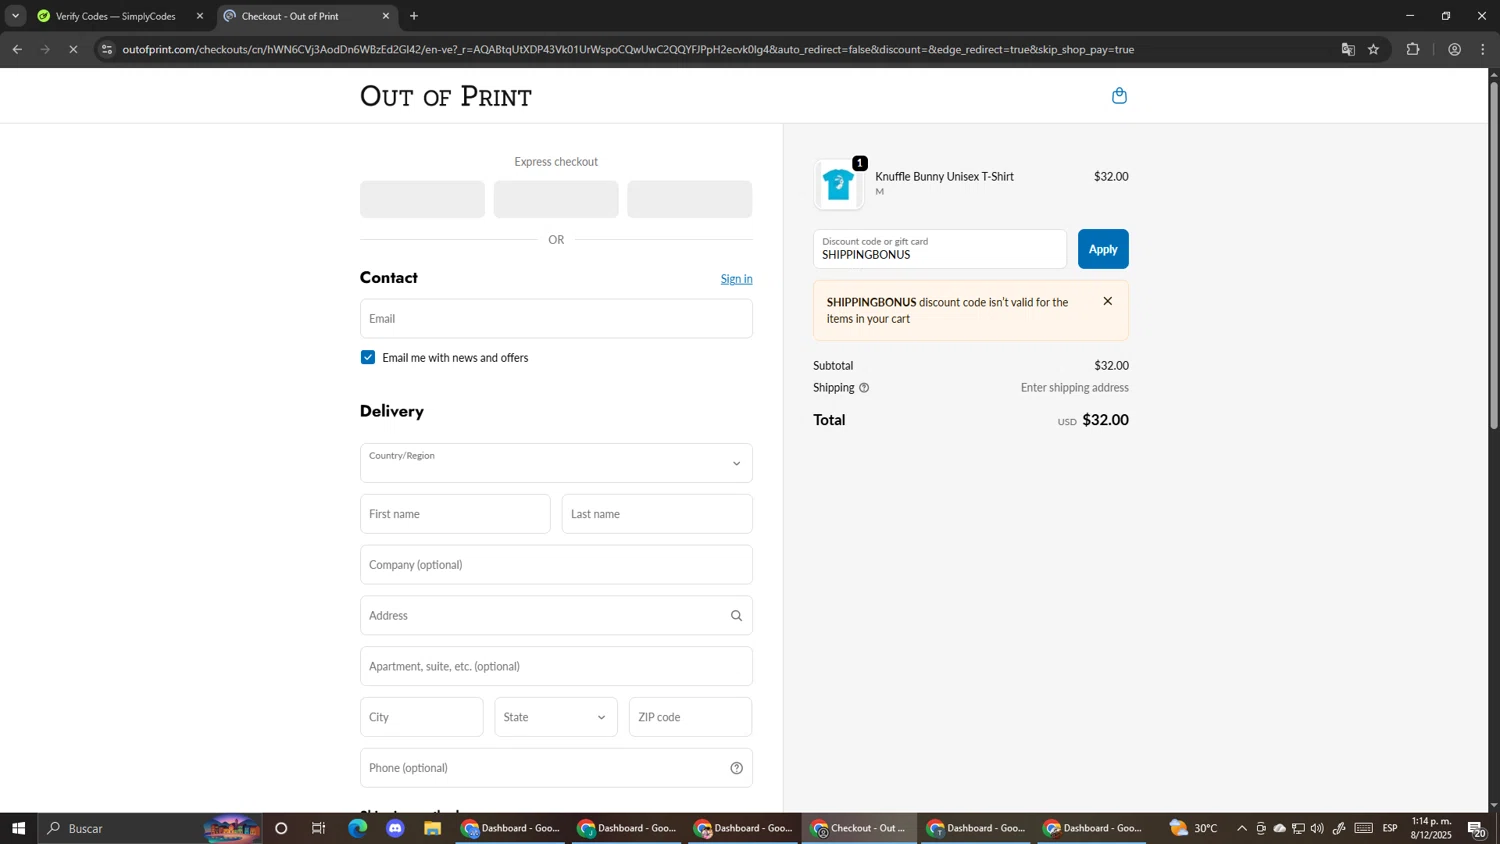Focus the ZIP code field
Viewport: 1500px width, 844px height.
point(690,717)
